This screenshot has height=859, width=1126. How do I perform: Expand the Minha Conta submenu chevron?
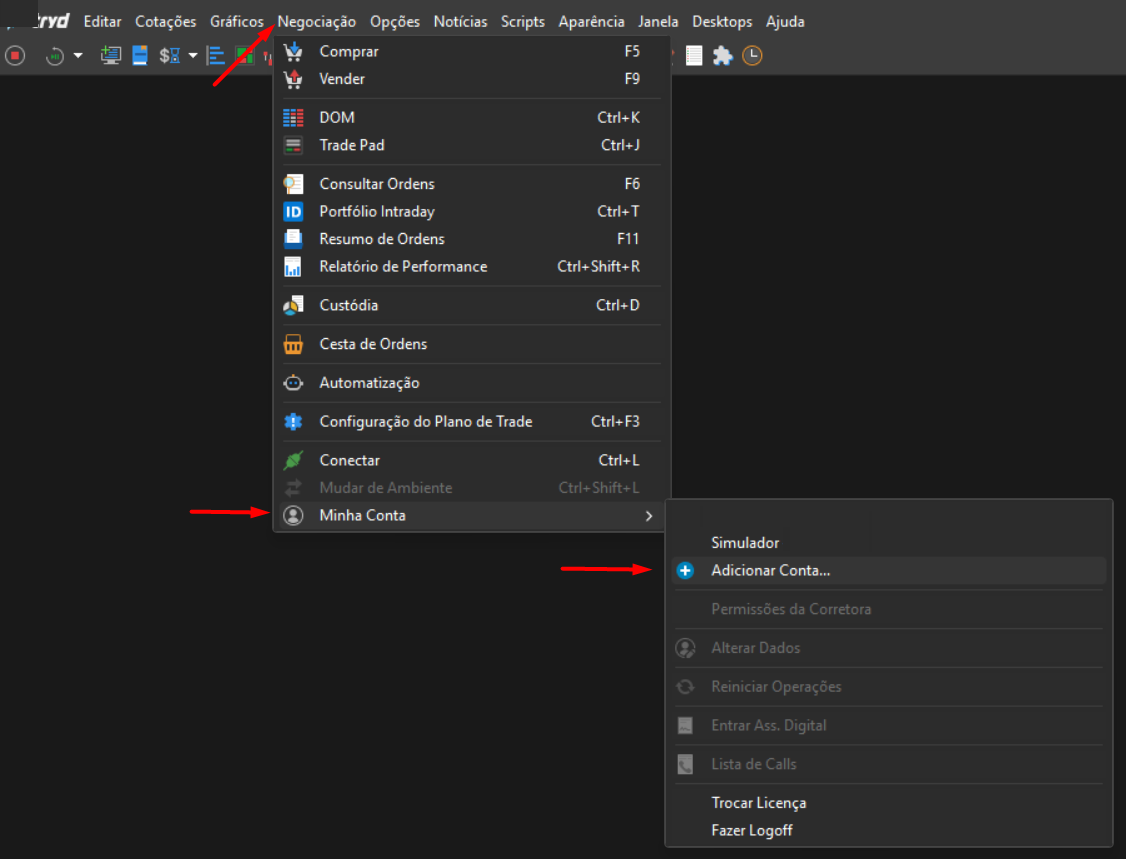pos(648,516)
